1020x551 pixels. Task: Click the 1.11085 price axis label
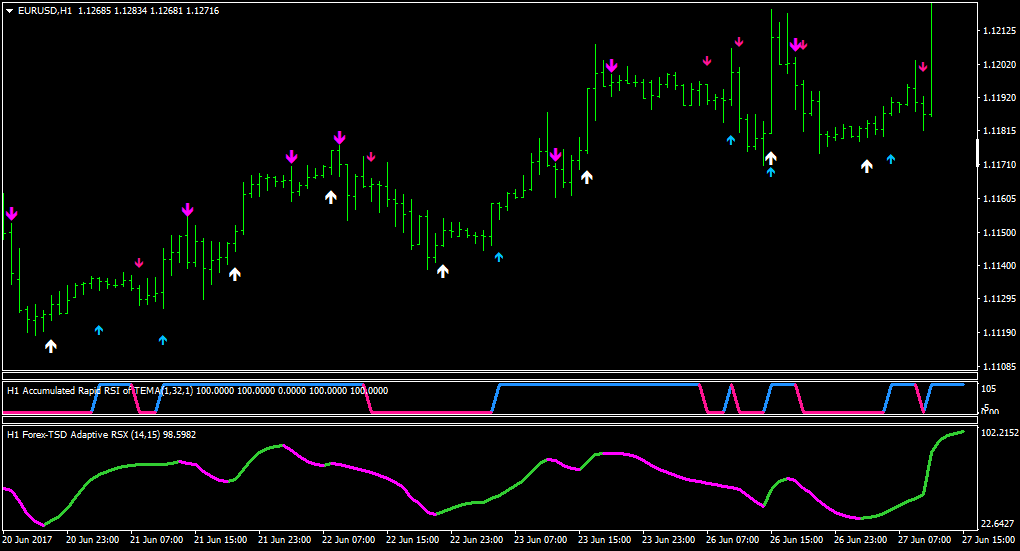pyautogui.click(x=999, y=366)
